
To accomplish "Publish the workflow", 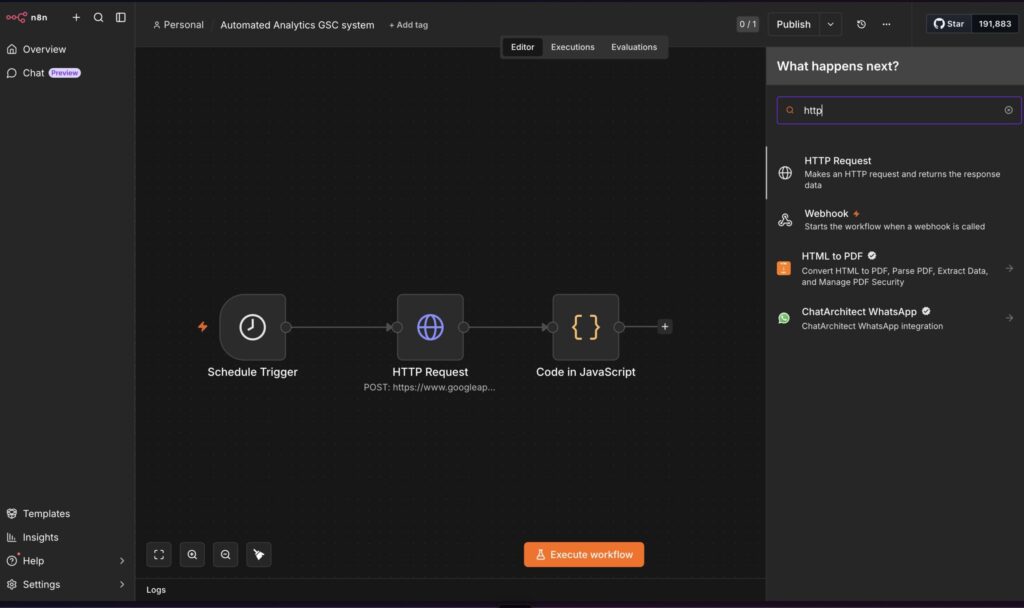I will [x=793, y=24].
